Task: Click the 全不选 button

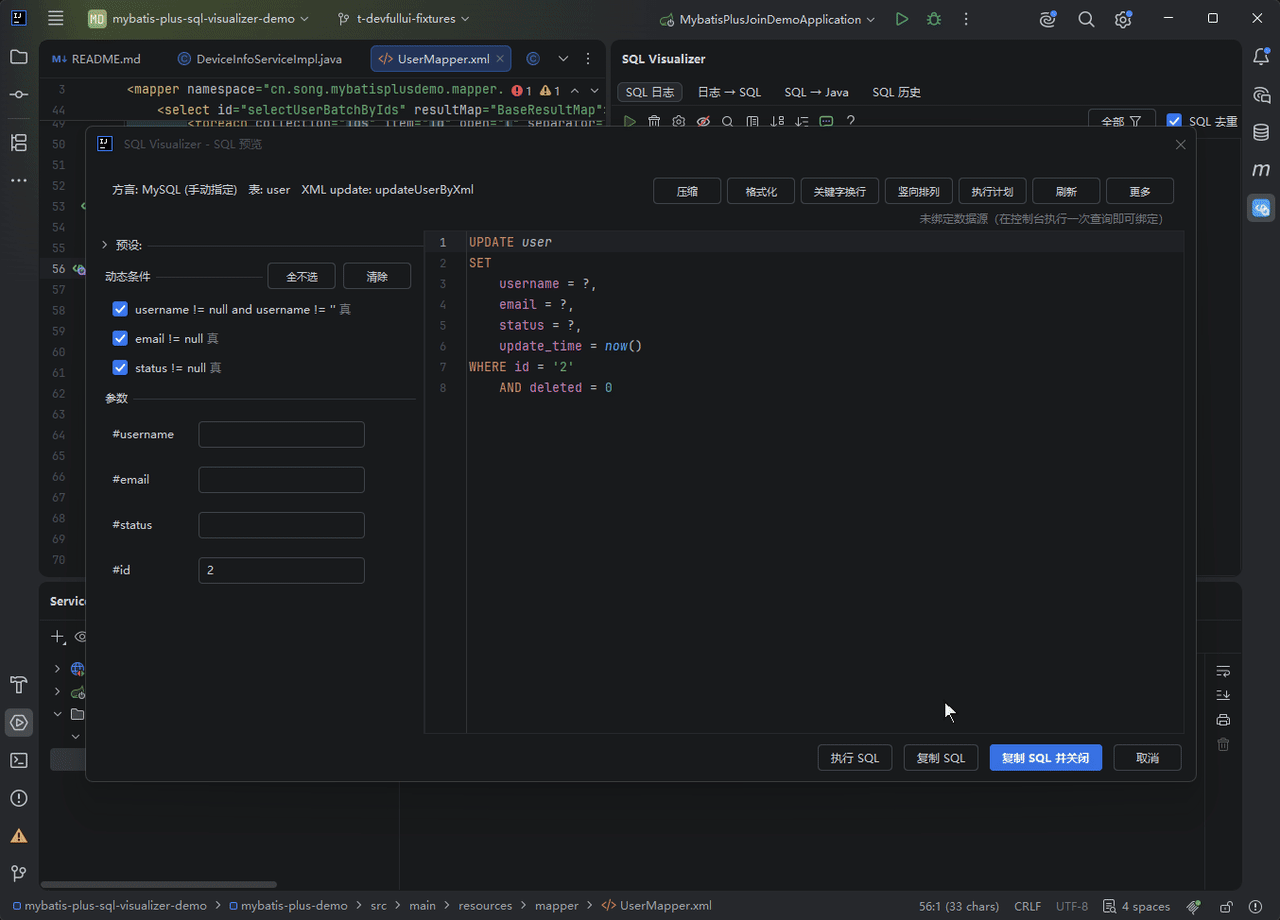Action: (x=301, y=276)
